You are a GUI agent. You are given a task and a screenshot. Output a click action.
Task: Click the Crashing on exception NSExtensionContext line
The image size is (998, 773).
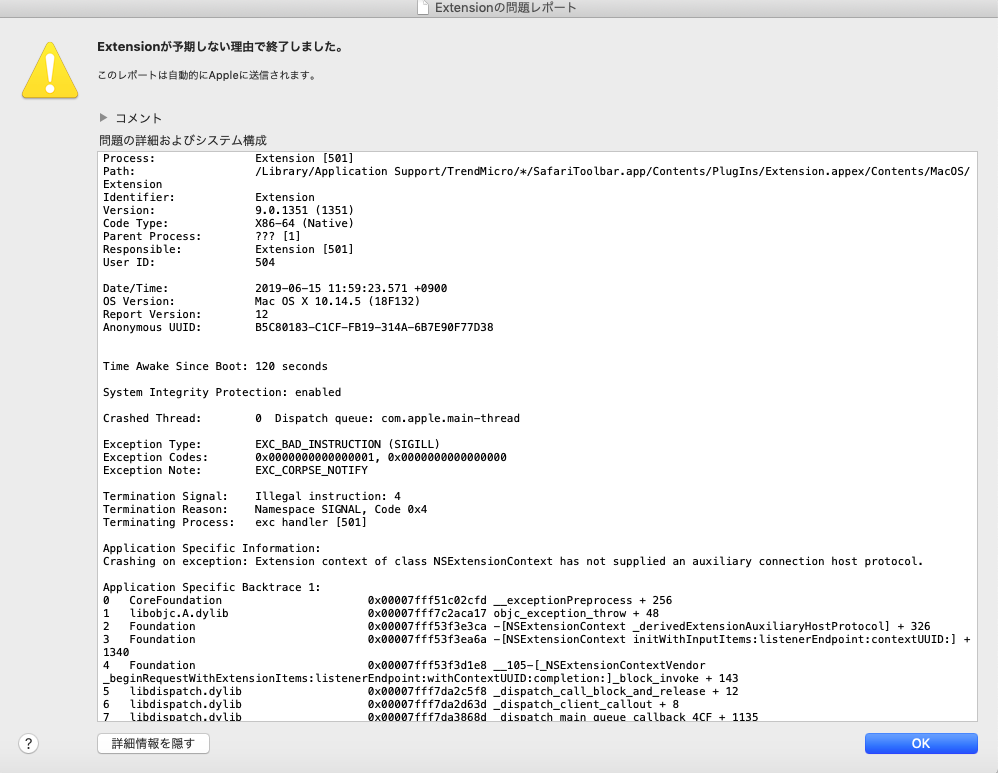pos(513,562)
